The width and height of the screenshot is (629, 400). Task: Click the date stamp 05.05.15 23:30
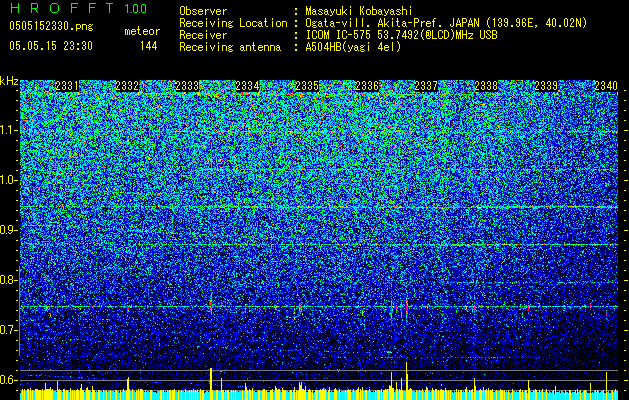[x=51, y=46]
